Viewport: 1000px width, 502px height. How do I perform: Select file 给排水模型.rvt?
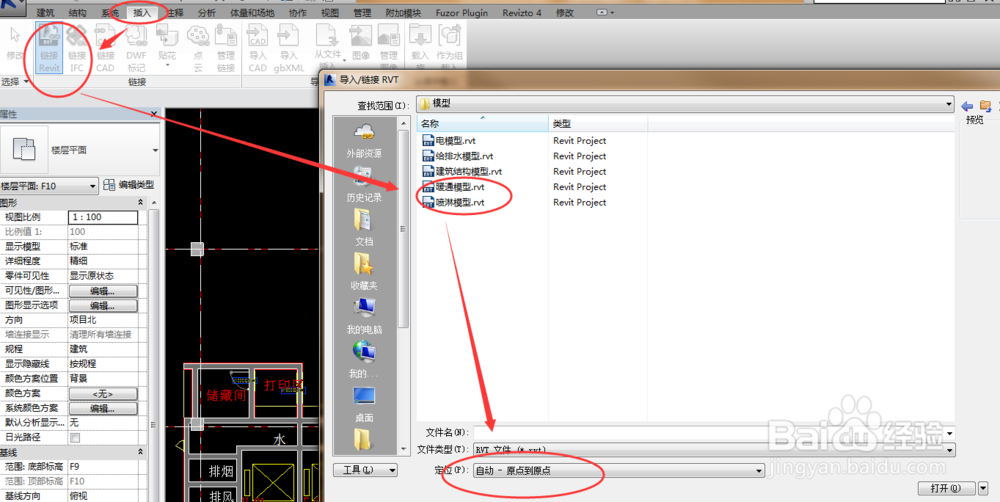tap(458, 156)
